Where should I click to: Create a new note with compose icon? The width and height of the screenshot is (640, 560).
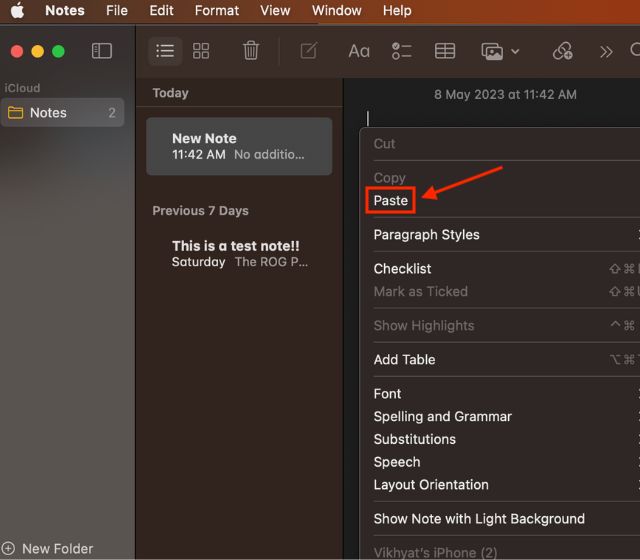point(309,51)
